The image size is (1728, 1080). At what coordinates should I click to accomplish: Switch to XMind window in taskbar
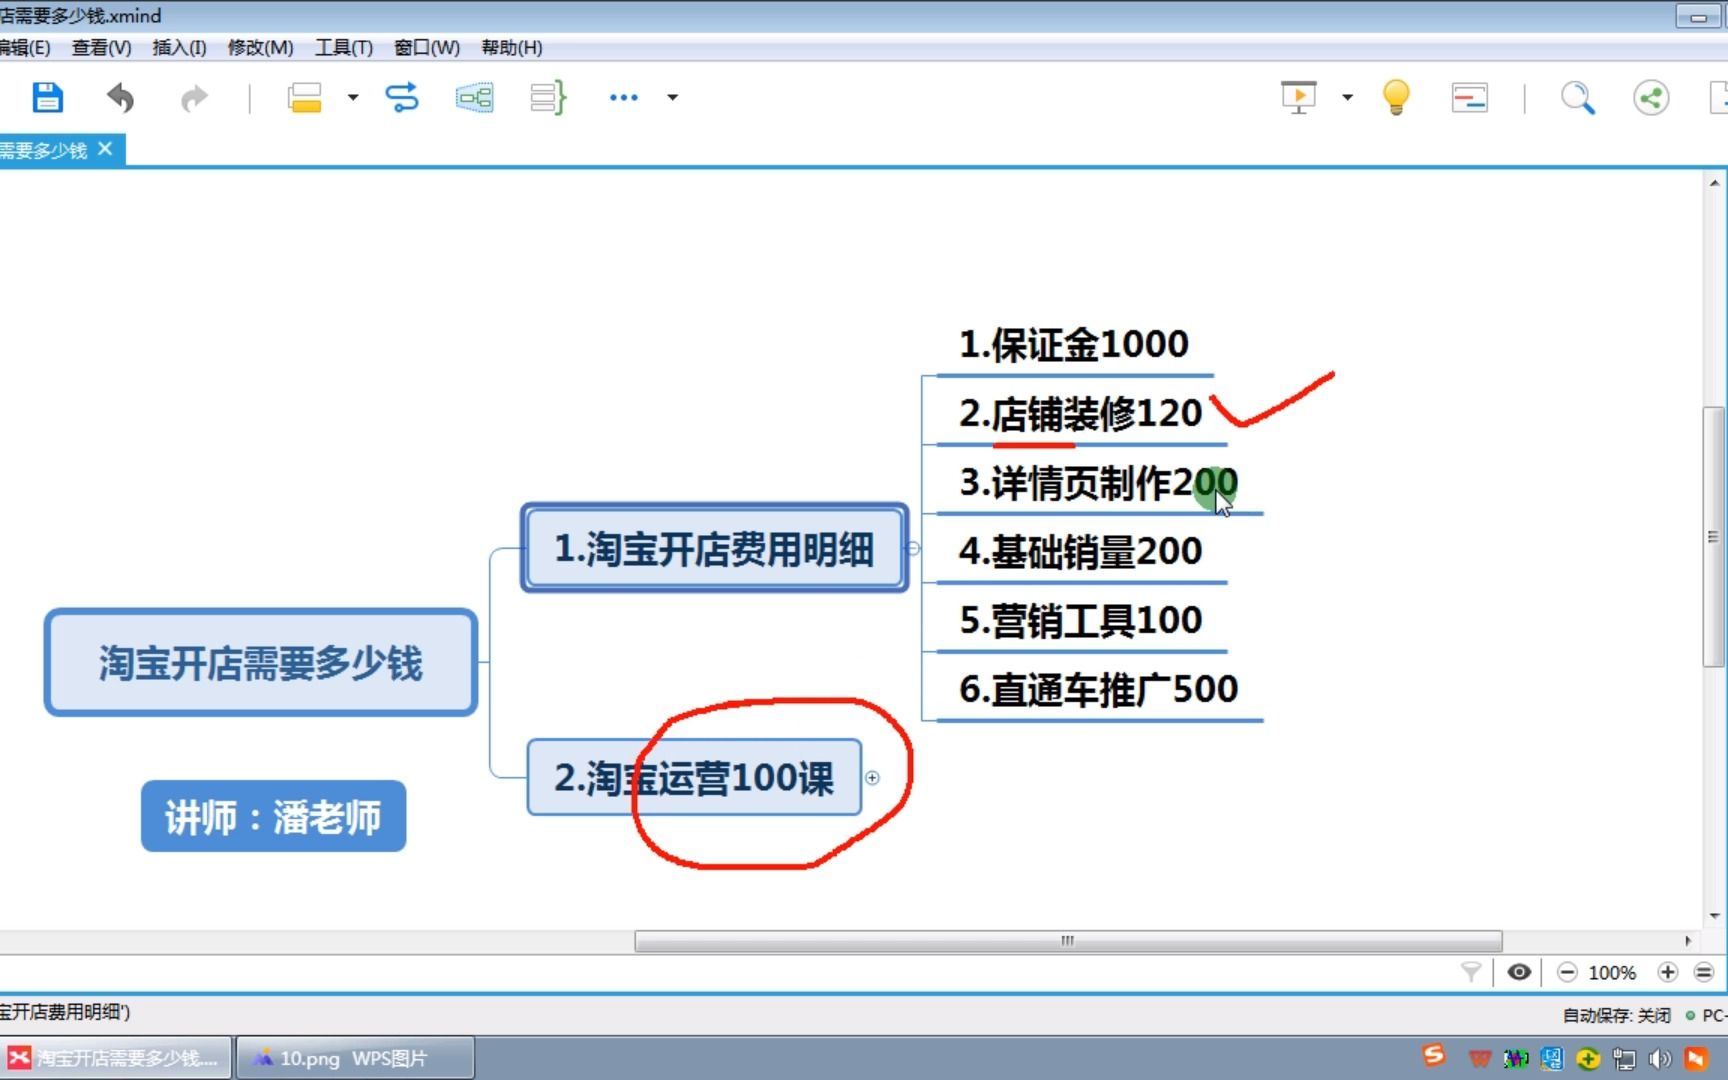click(x=116, y=1058)
